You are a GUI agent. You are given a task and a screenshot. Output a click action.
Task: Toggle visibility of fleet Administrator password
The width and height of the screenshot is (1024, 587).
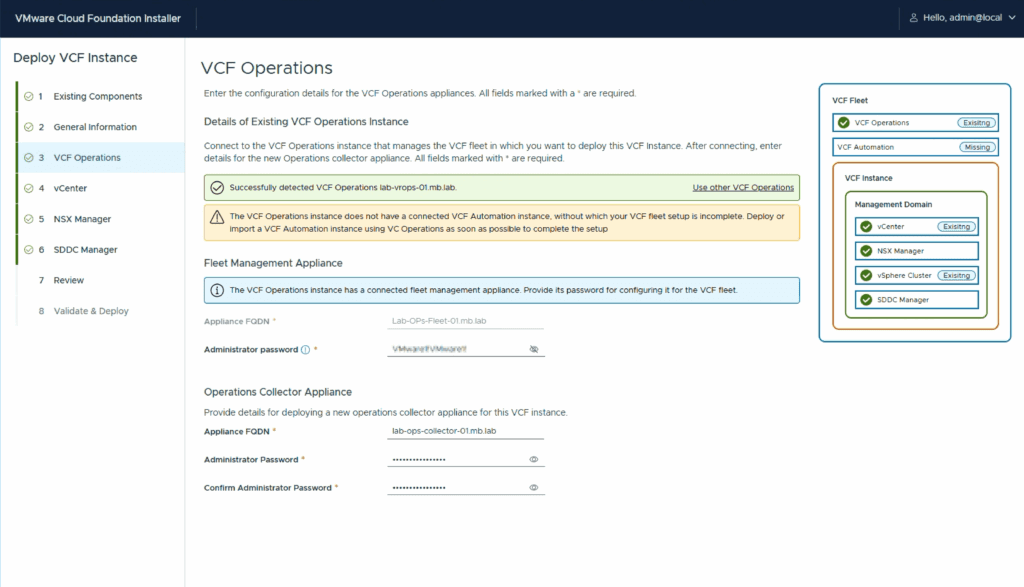[x=534, y=350]
